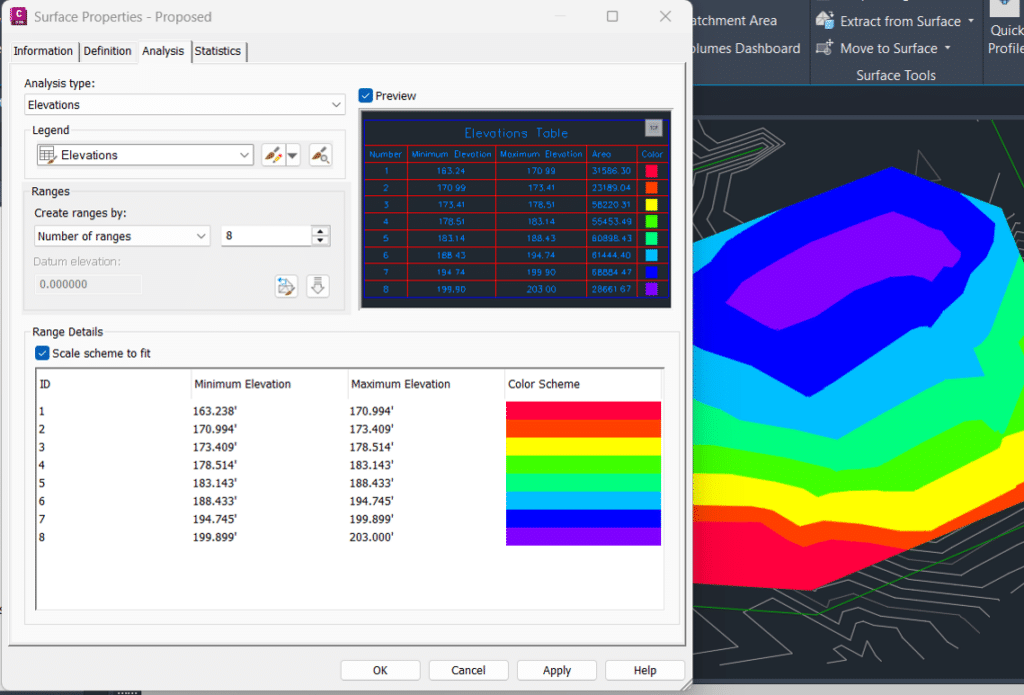Uncheck Scale scheme to fit

42,353
